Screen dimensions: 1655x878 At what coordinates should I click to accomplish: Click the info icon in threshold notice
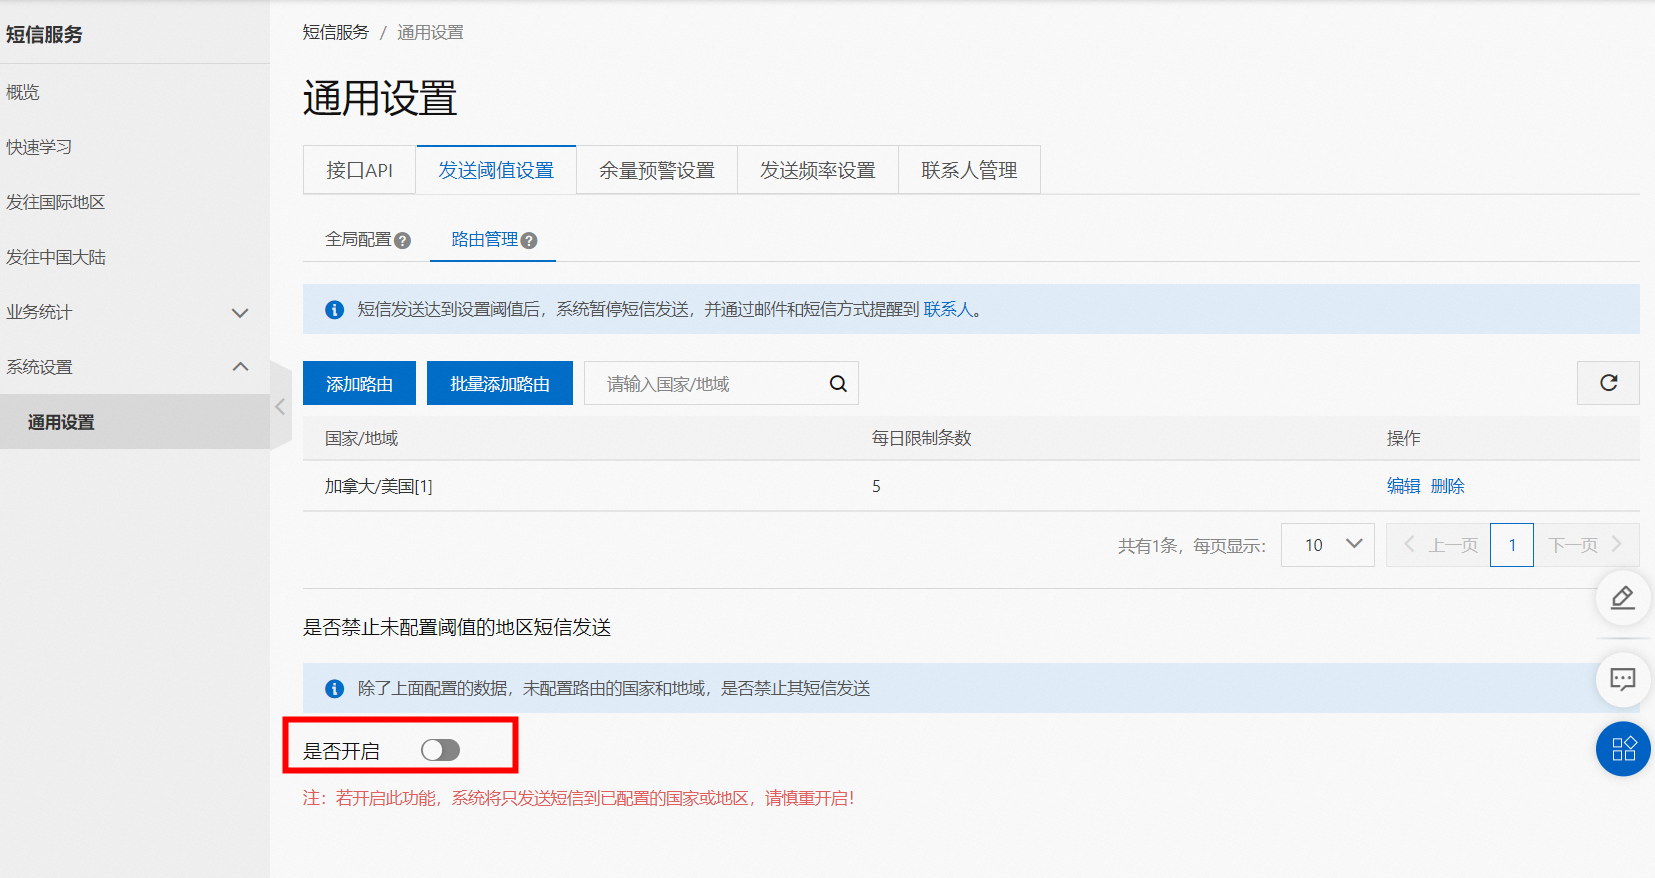point(335,310)
